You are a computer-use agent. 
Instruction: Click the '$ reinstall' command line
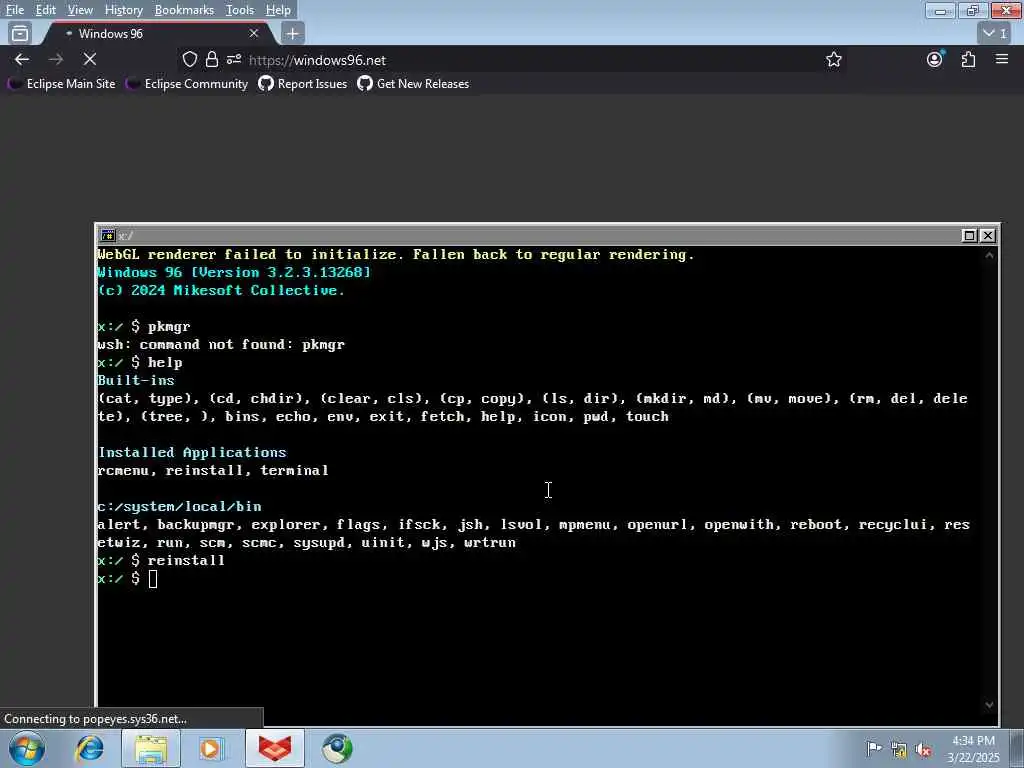pos(161,560)
